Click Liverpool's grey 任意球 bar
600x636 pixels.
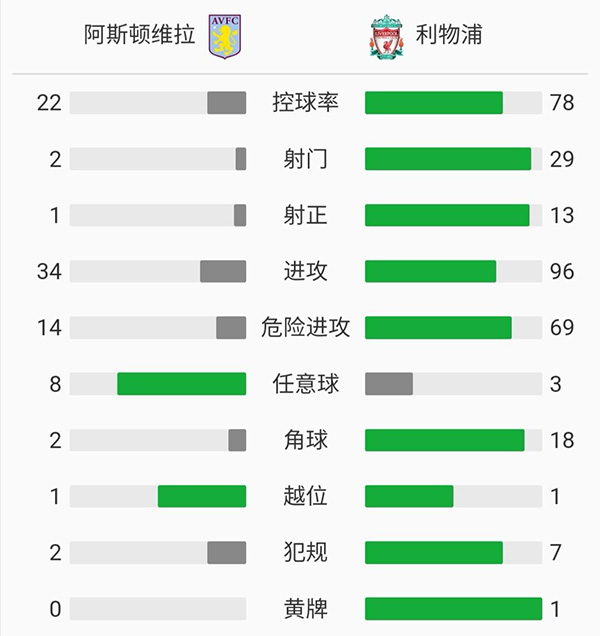point(389,384)
